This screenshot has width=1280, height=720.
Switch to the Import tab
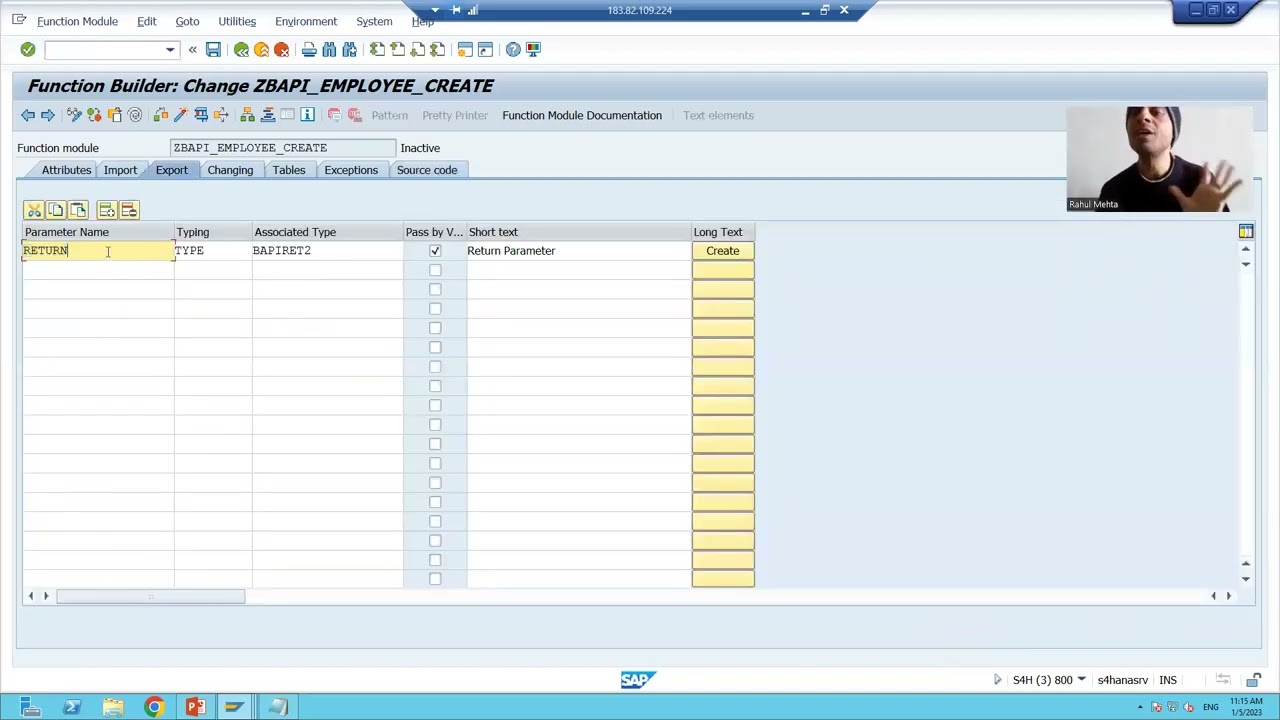coord(120,170)
